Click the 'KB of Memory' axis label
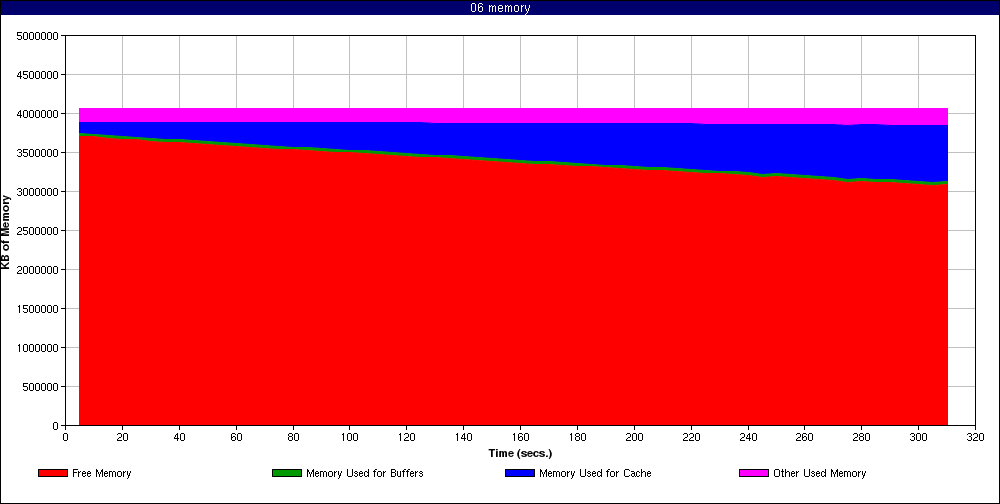The width and height of the screenshot is (1000, 504). pos(6,232)
